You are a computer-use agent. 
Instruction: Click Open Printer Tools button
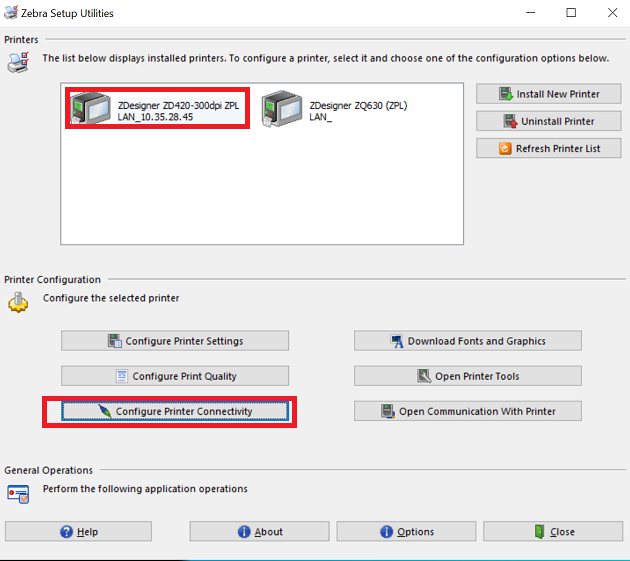[467, 376]
